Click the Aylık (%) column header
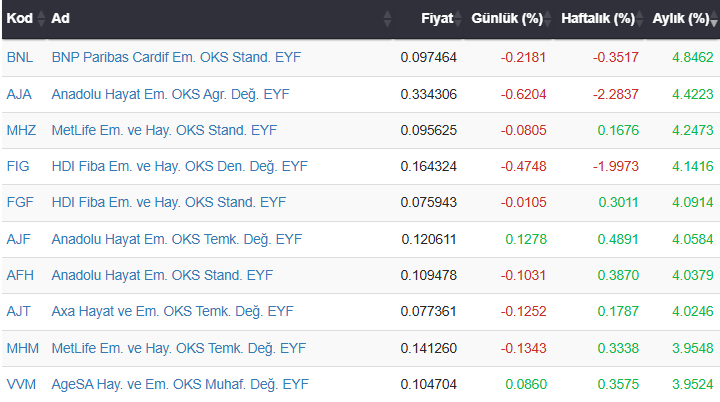Viewport: 720px width, 402px height. click(x=682, y=19)
